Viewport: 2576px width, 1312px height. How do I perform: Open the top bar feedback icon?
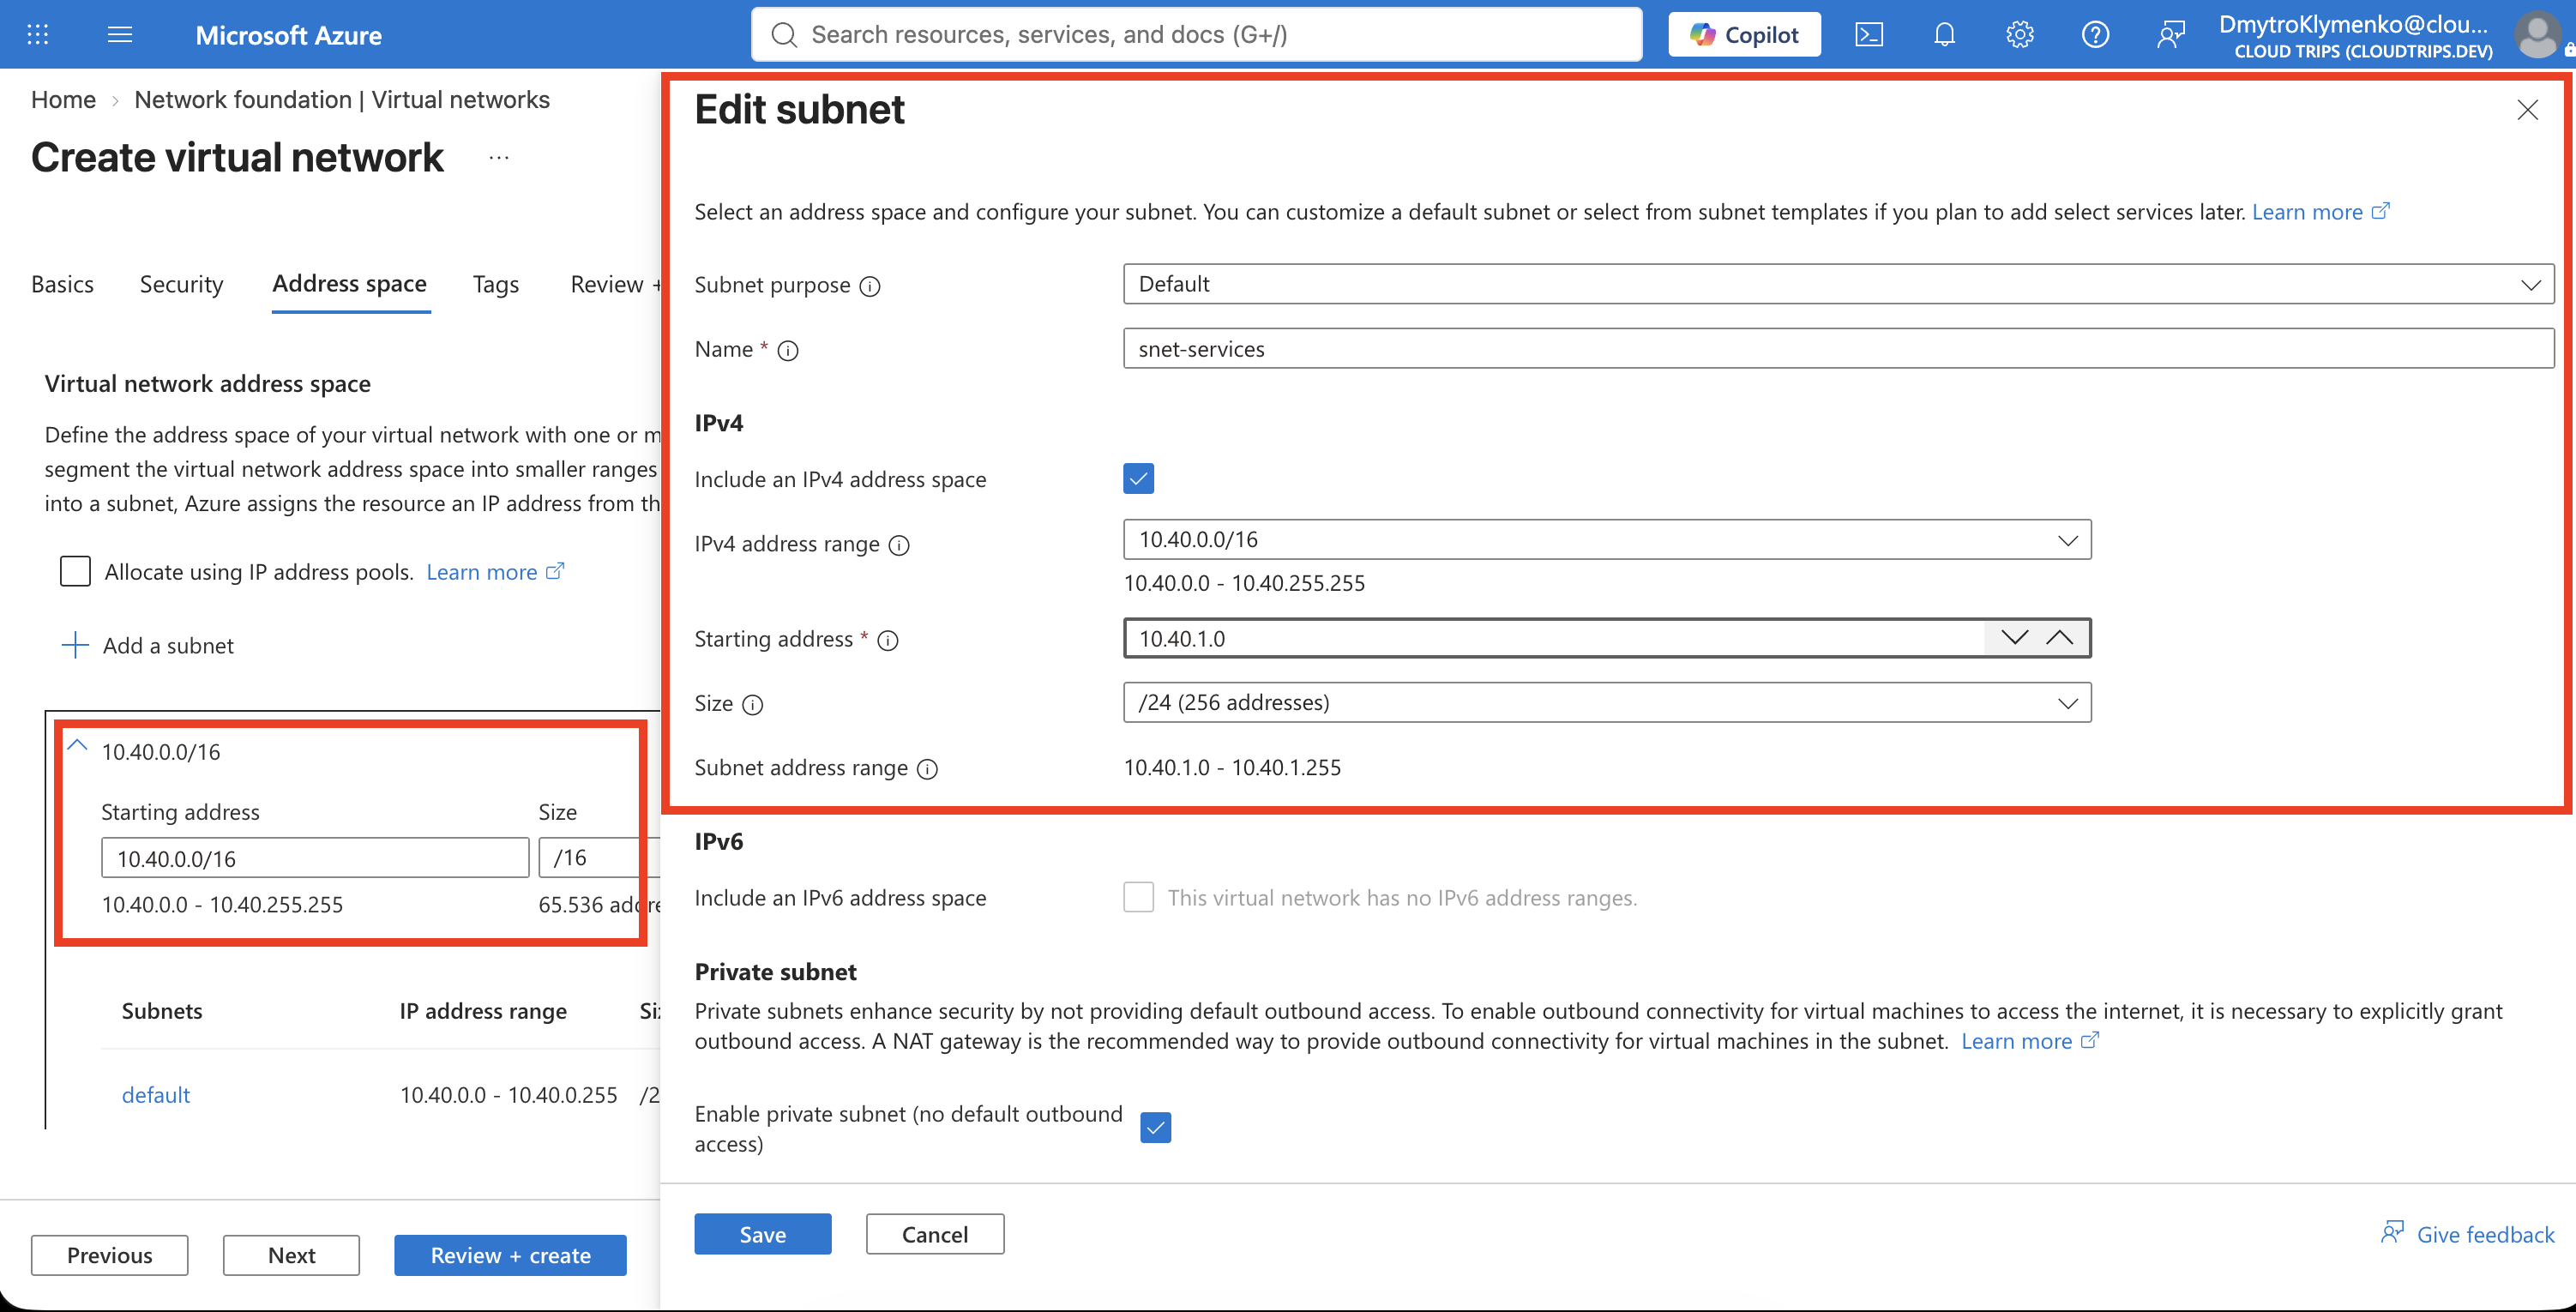coord(2170,35)
